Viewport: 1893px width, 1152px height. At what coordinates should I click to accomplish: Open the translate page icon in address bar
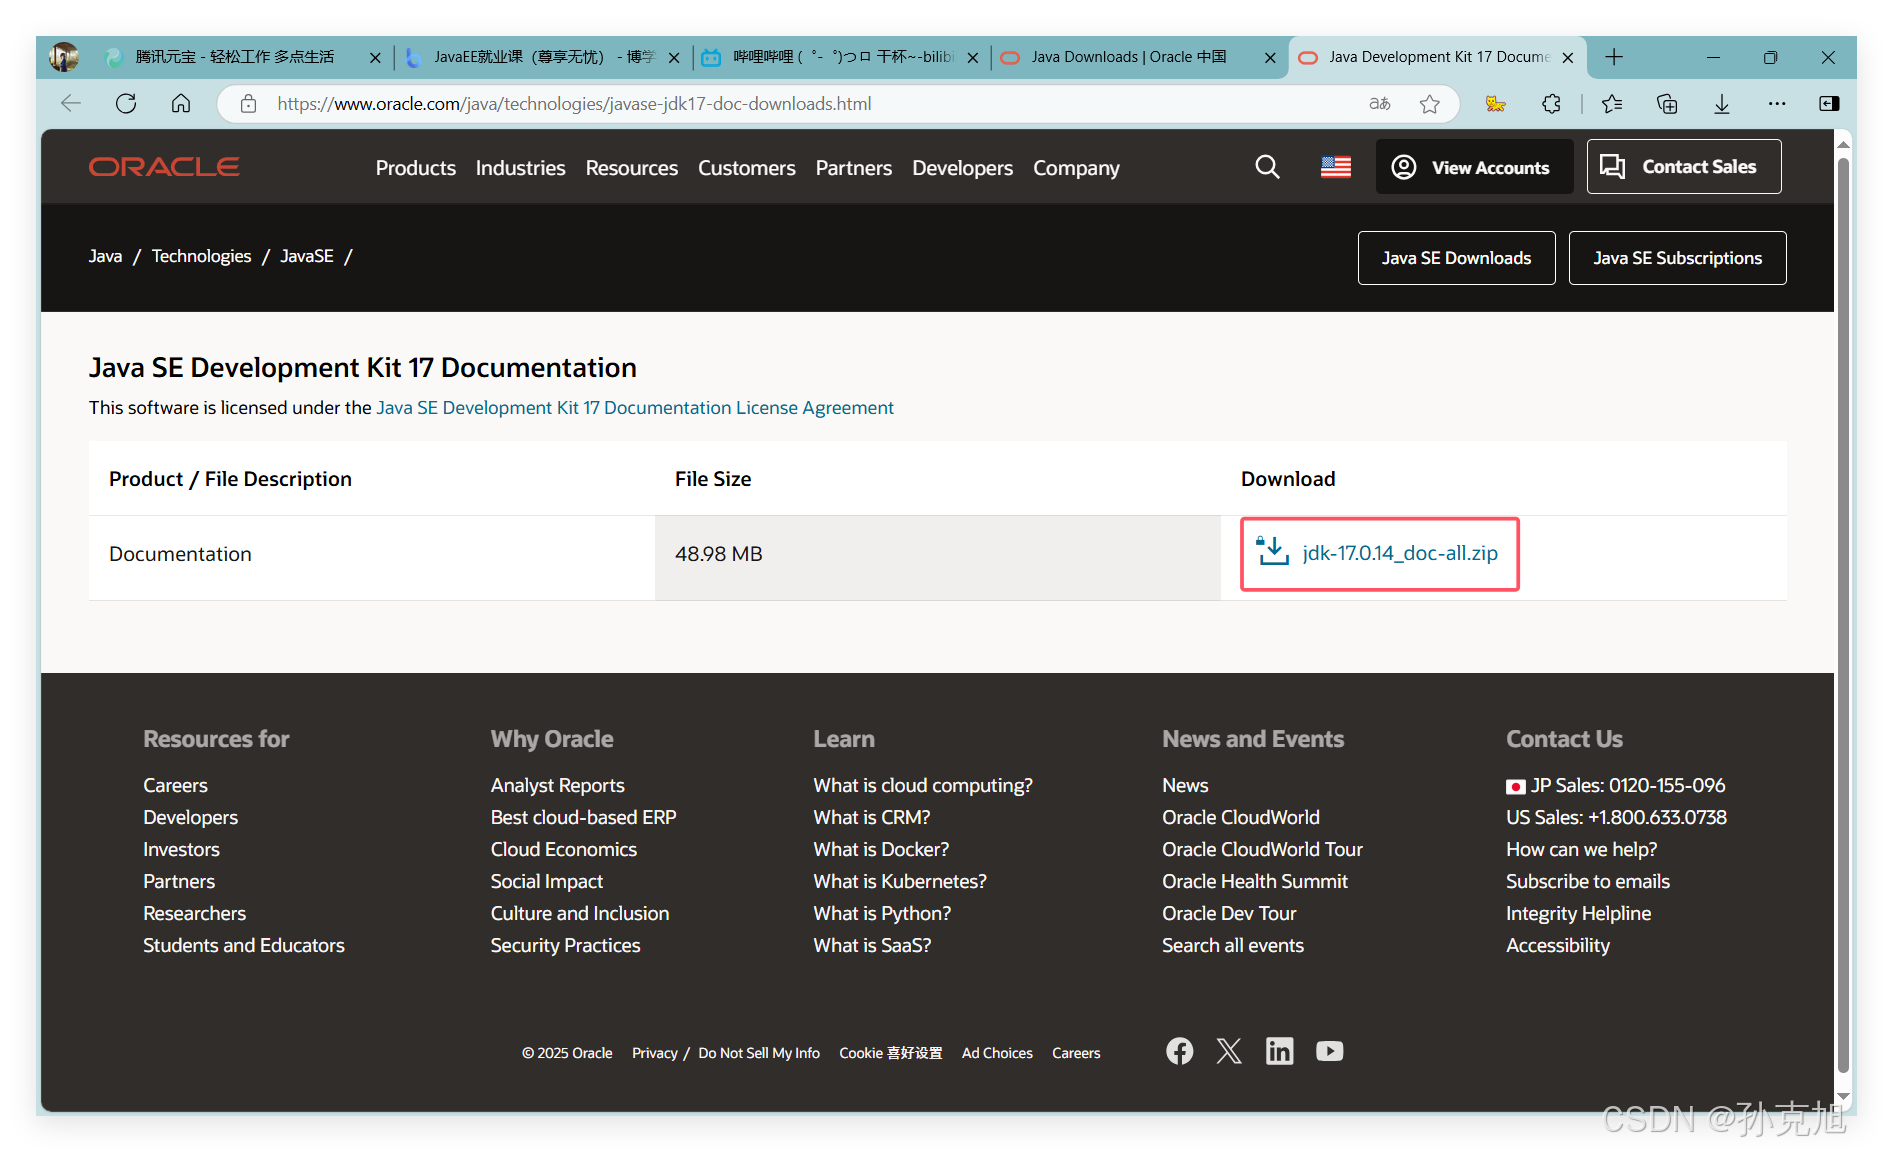pyautogui.click(x=1380, y=104)
